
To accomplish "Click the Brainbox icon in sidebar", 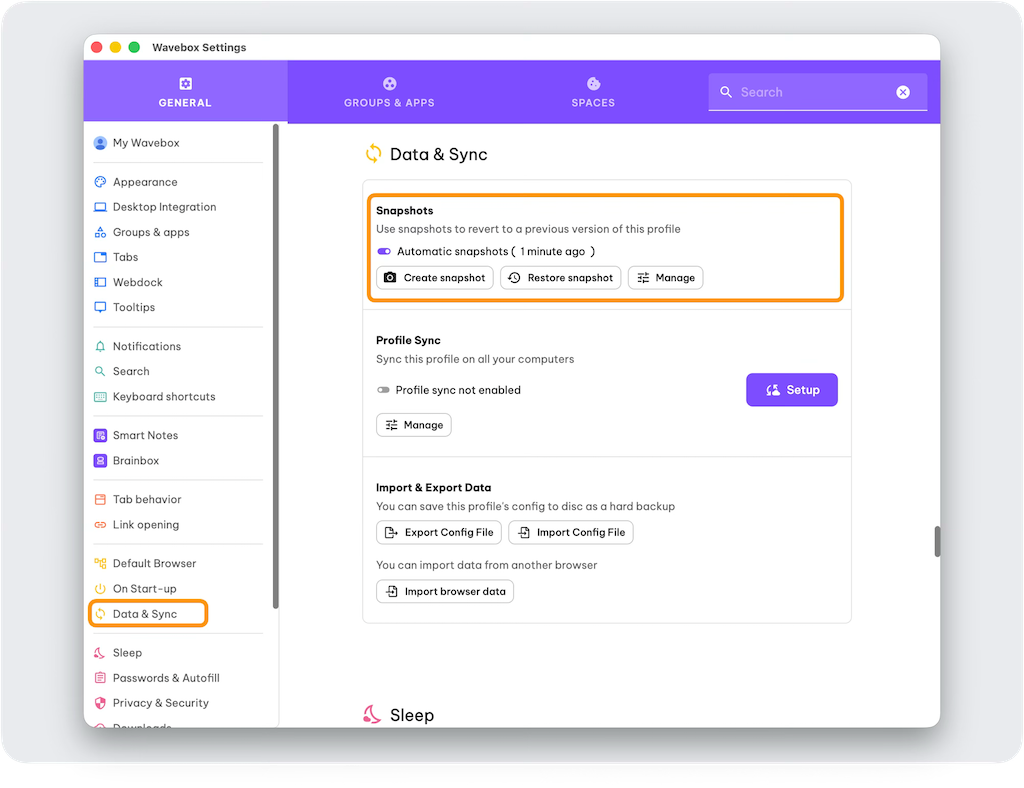I will point(100,461).
